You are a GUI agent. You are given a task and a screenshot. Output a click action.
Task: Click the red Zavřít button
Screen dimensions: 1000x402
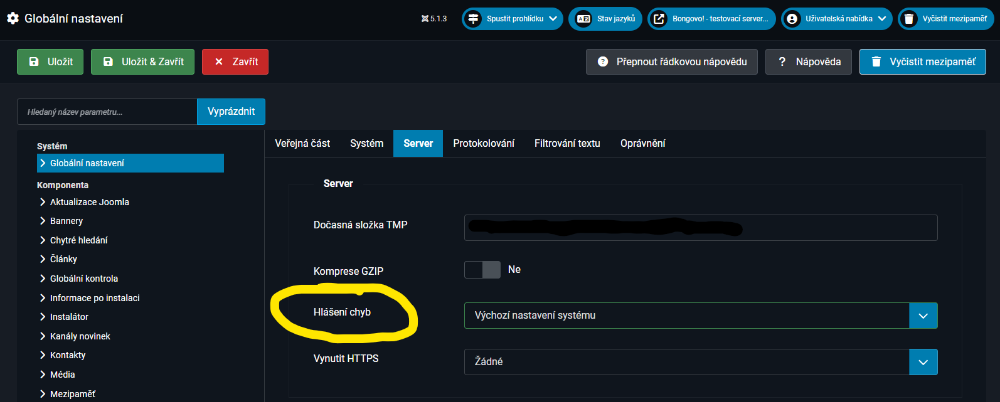click(235, 61)
